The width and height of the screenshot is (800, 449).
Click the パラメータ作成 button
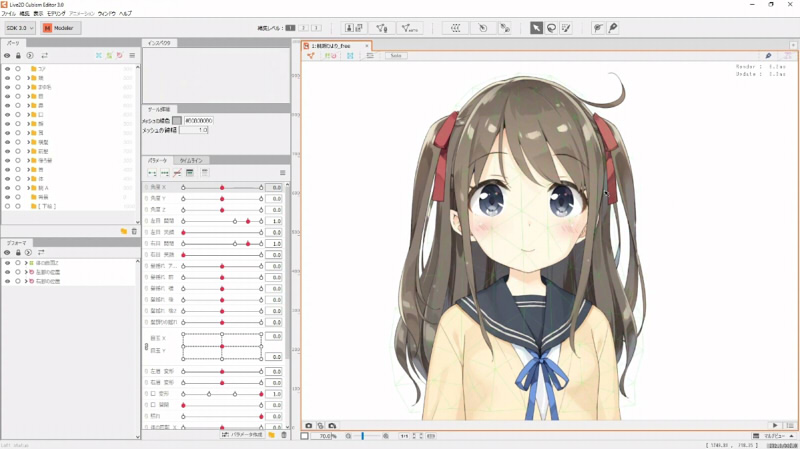[x=242, y=435]
